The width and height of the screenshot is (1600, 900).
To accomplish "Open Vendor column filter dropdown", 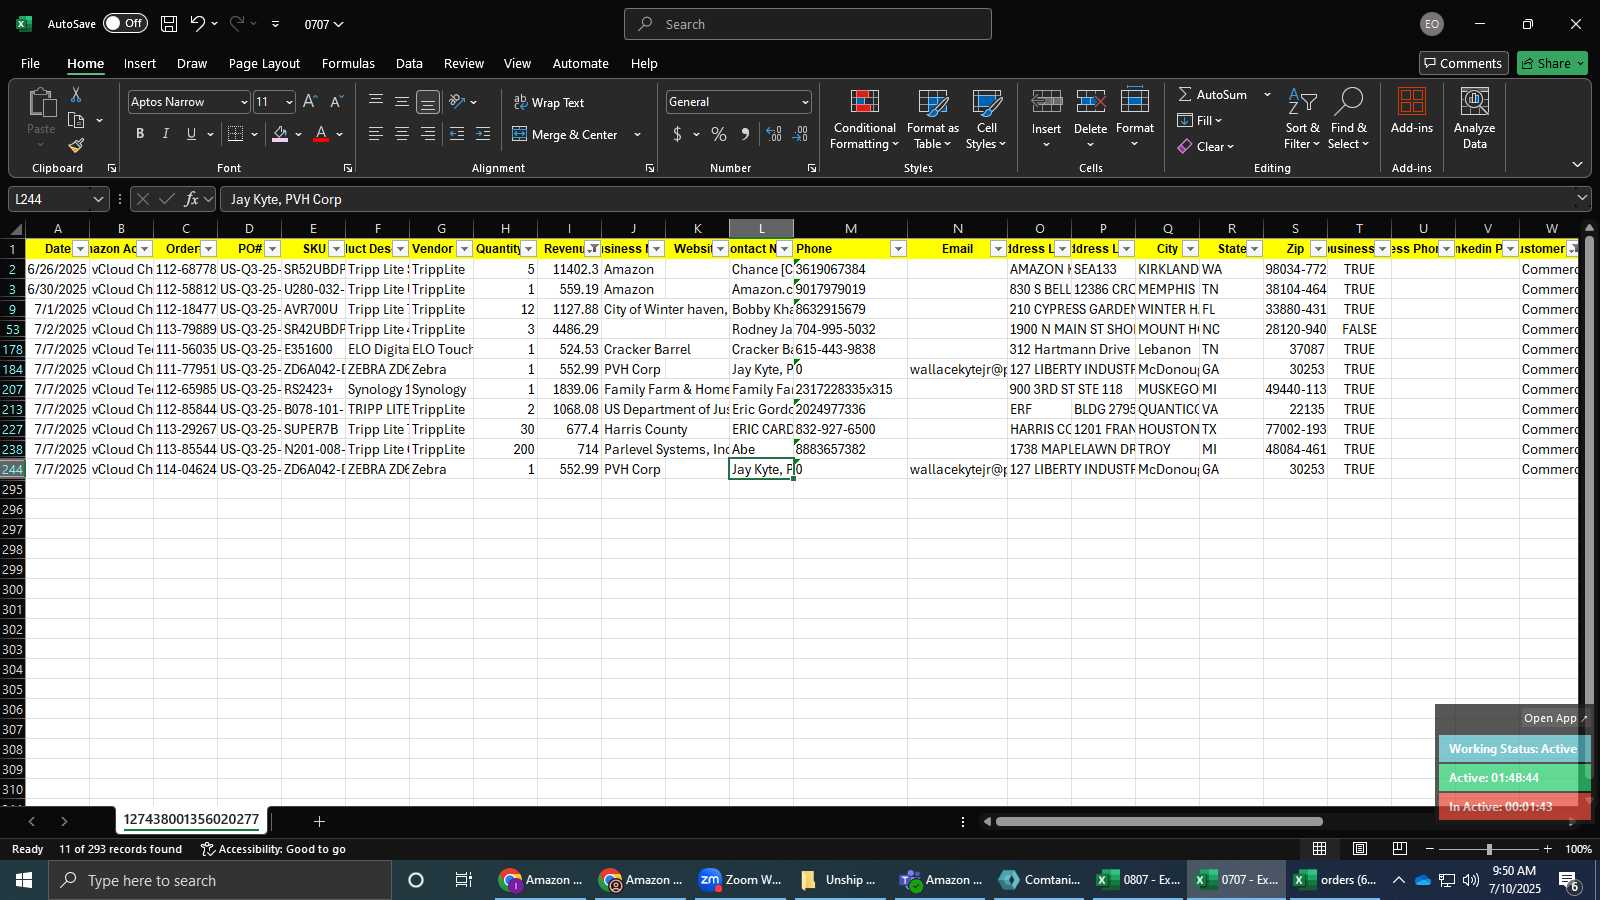I will pos(464,249).
